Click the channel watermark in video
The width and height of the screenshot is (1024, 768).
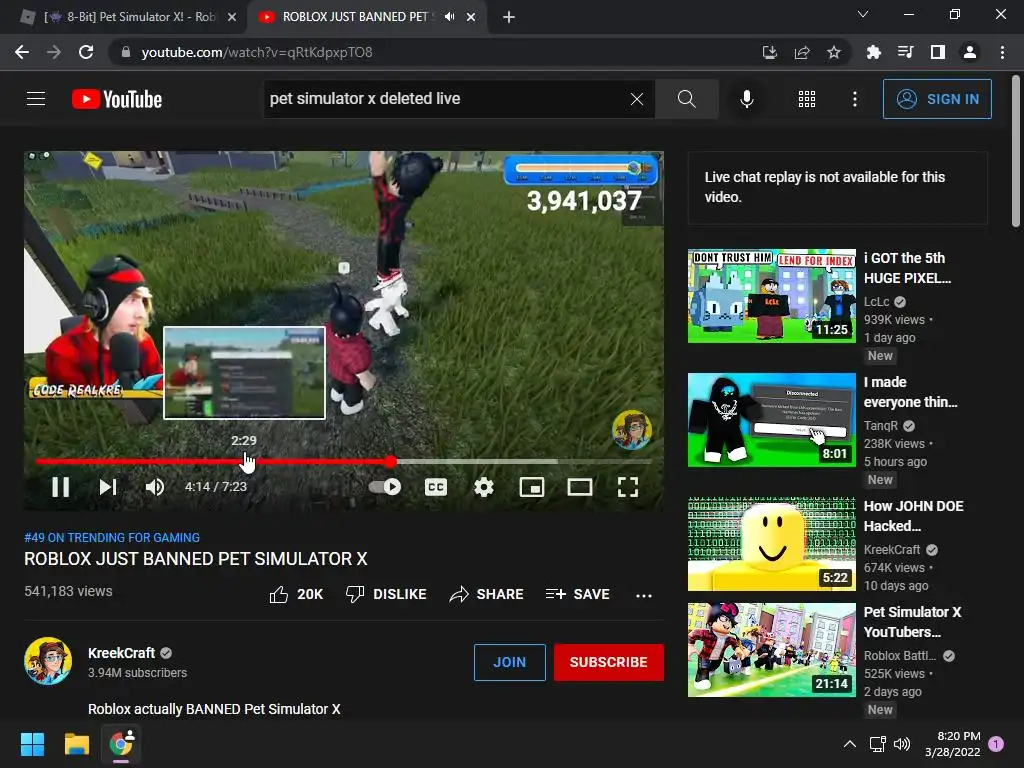[632, 430]
